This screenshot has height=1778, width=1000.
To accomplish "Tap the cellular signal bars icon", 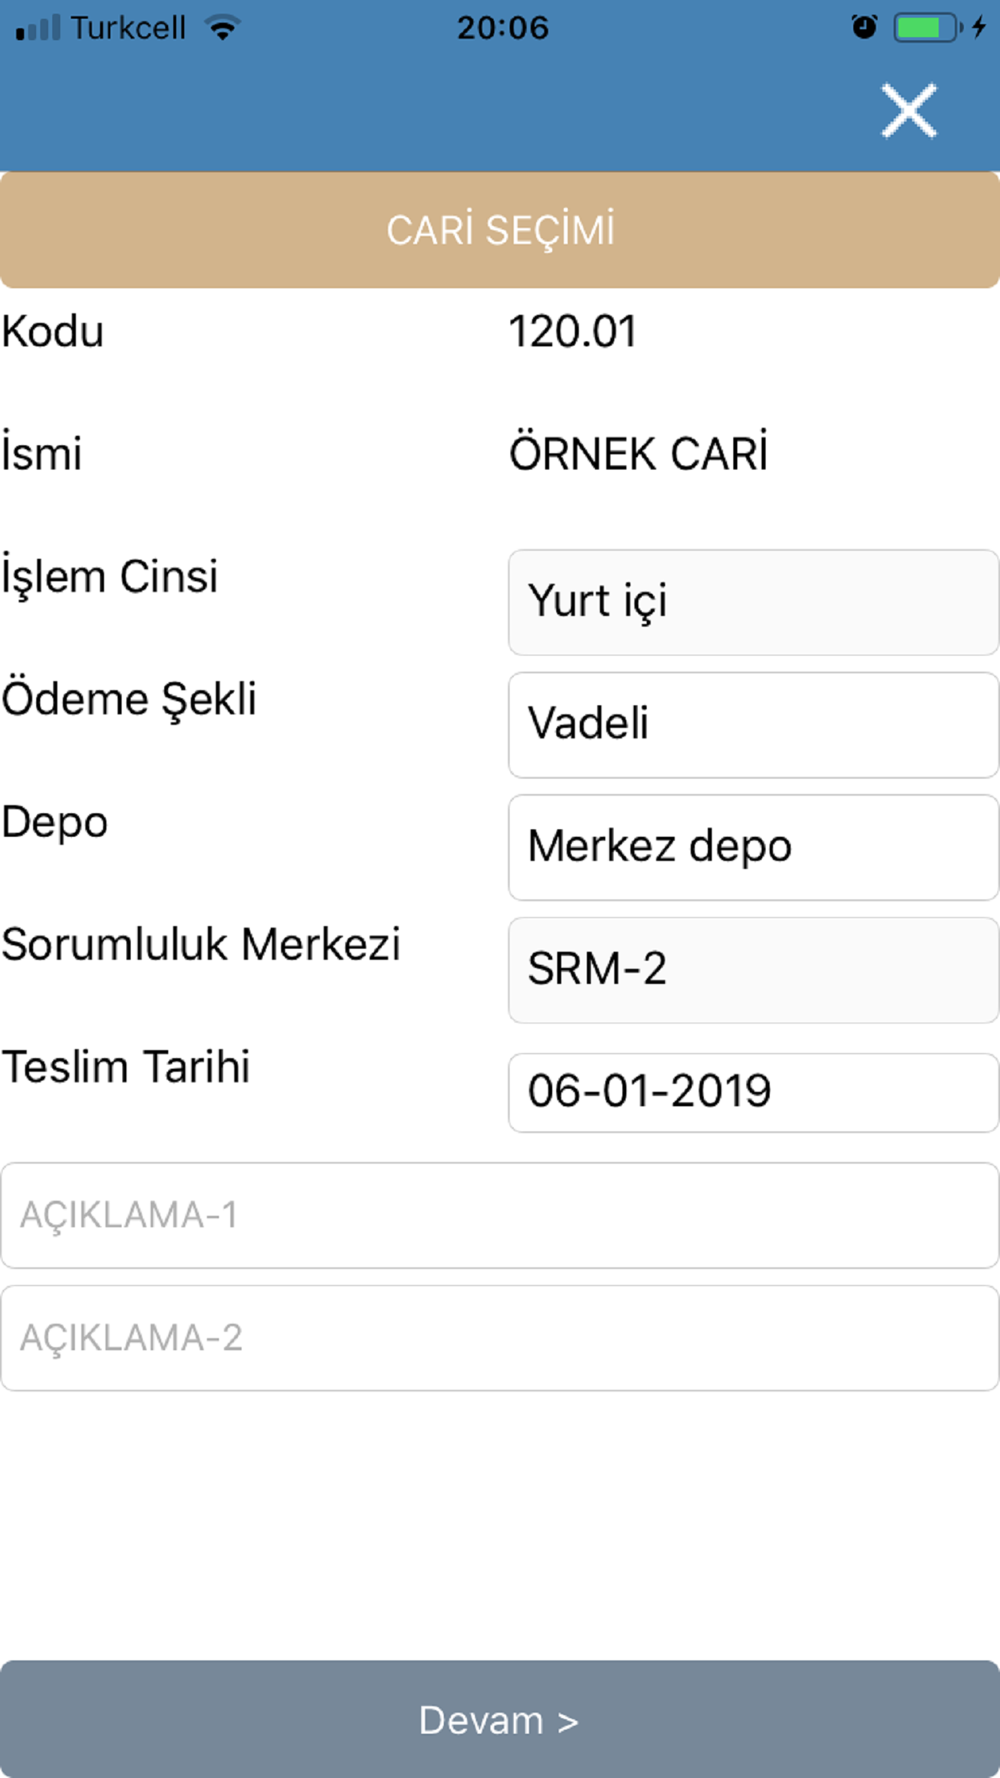I will [38, 28].
